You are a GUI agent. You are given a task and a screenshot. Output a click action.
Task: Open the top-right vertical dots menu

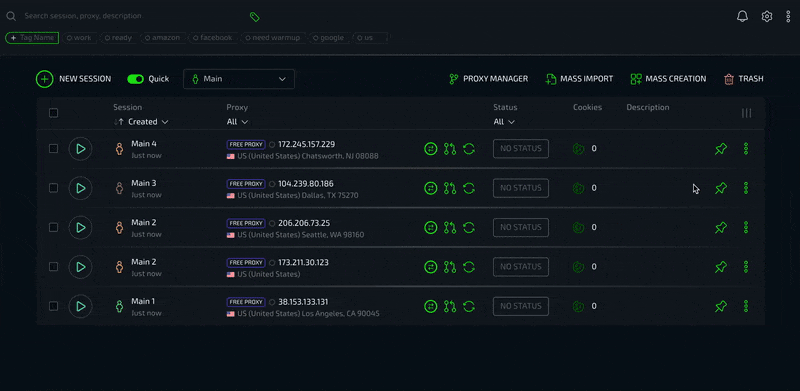(788, 16)
